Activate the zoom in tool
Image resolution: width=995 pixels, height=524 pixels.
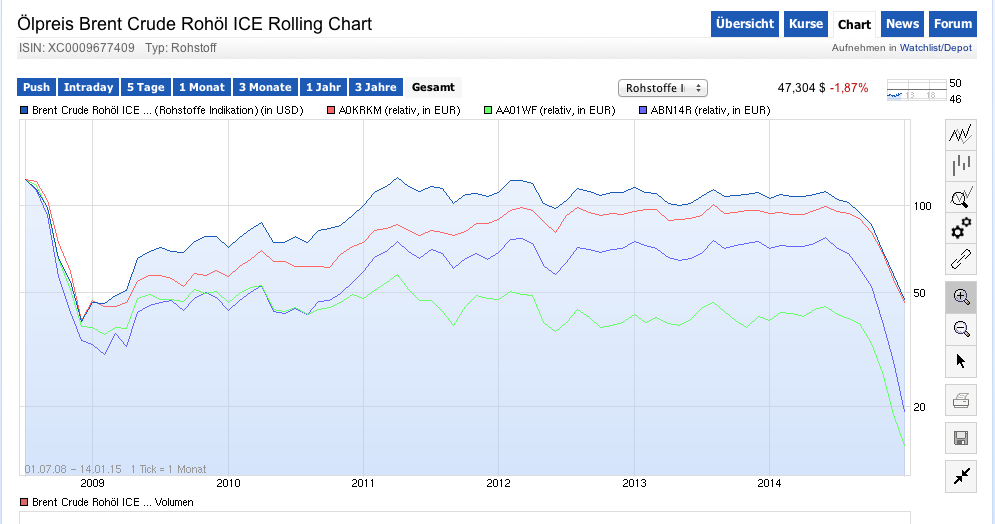[960, 297]
